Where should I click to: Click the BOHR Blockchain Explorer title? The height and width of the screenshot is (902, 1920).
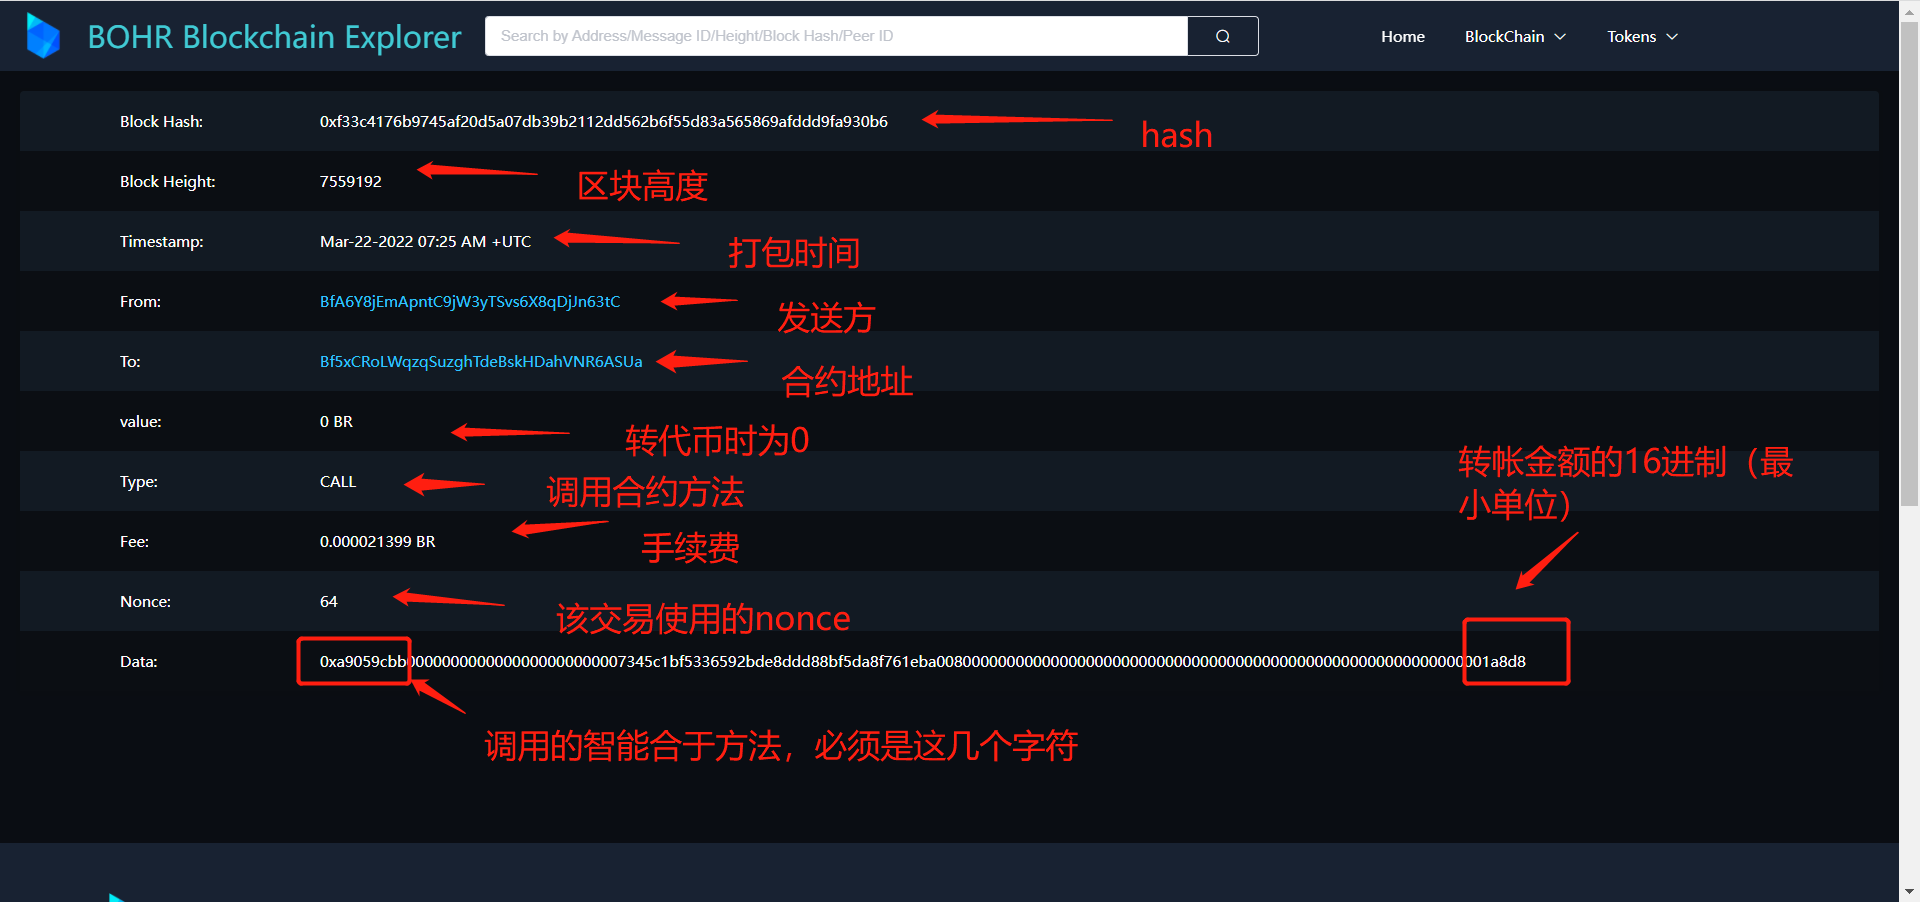tap(274, 36)
